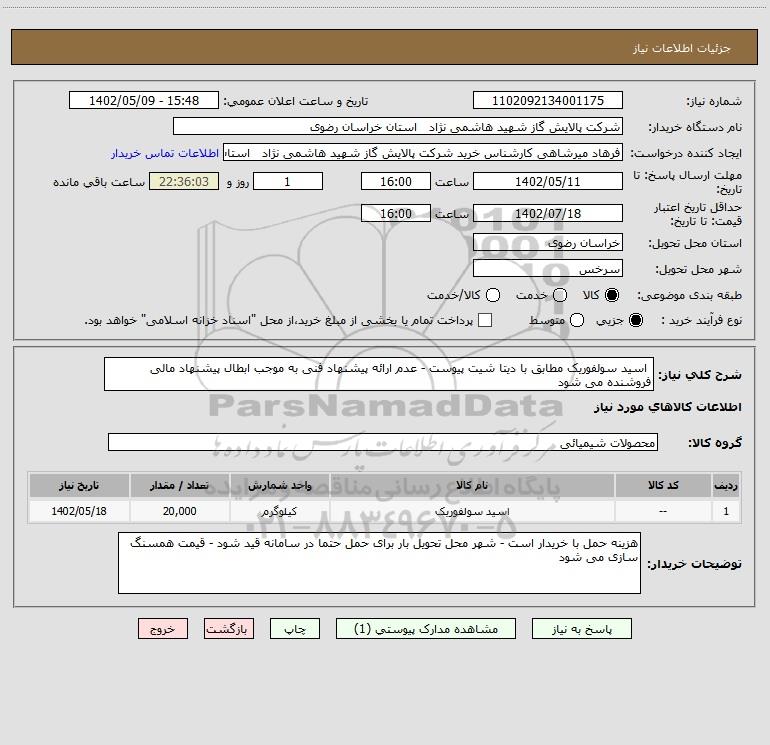Click the 20,000 quantity cell
This screenshot has width=770, height=745.
179,511
